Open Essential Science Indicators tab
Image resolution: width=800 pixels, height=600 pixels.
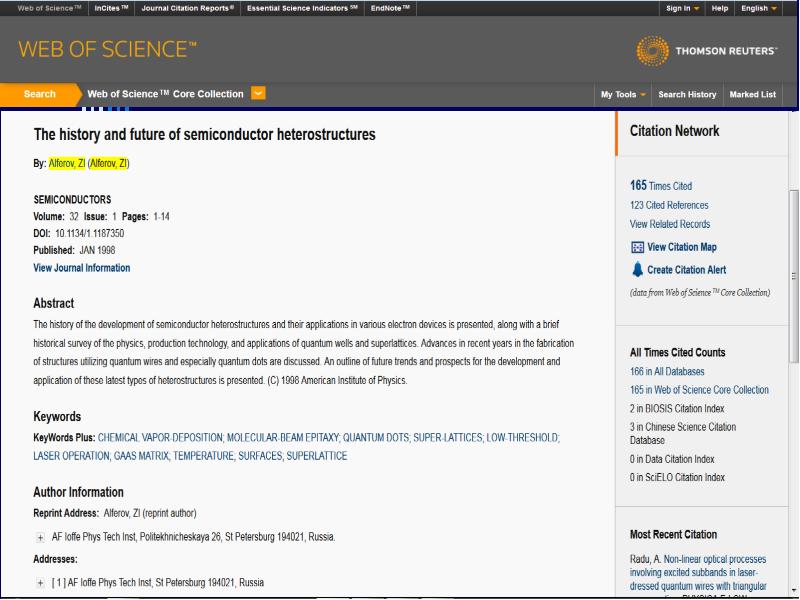coord(302,8)
